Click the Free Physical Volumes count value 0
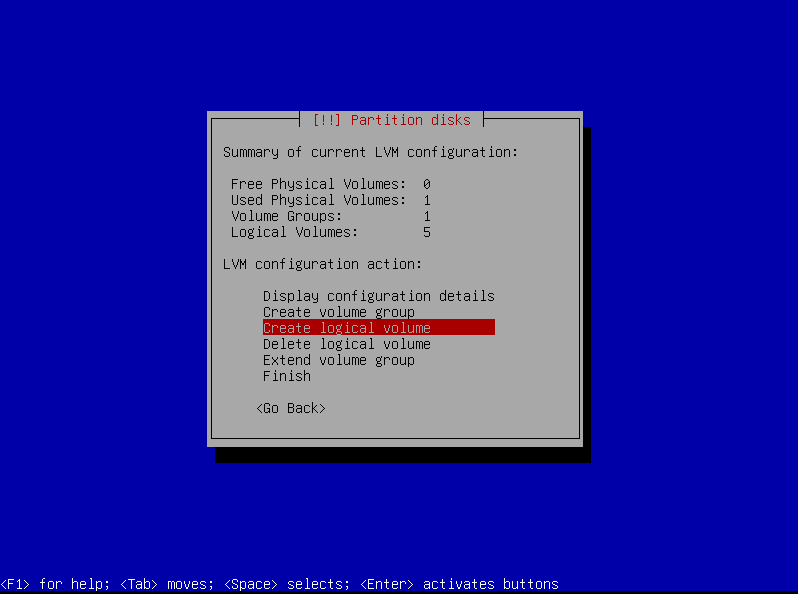Image resolution: width=798 pixels, height=594 pixels. coord(427,184)
